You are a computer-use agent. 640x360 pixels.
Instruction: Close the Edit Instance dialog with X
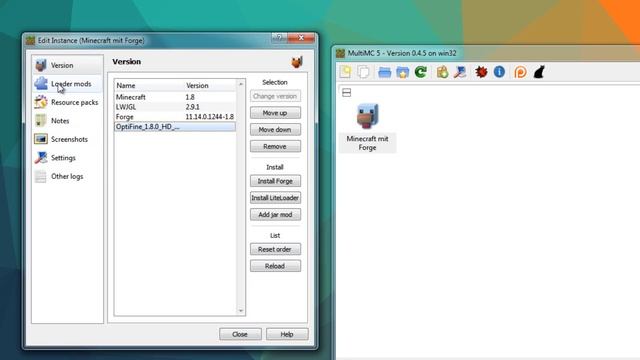301,38
